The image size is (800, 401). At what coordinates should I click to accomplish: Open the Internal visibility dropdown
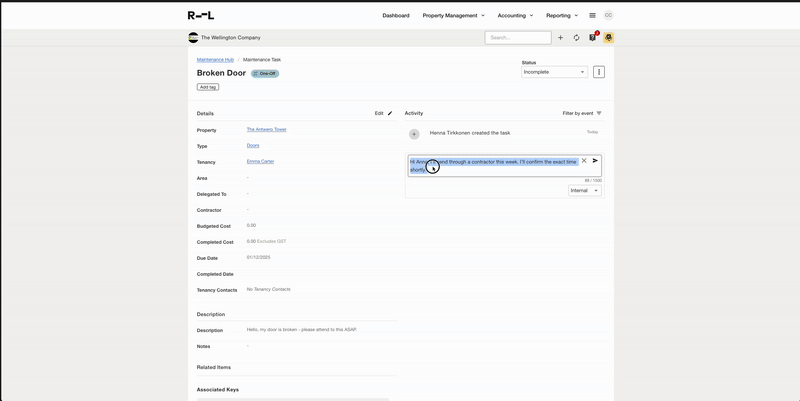[x=584, y=190]
